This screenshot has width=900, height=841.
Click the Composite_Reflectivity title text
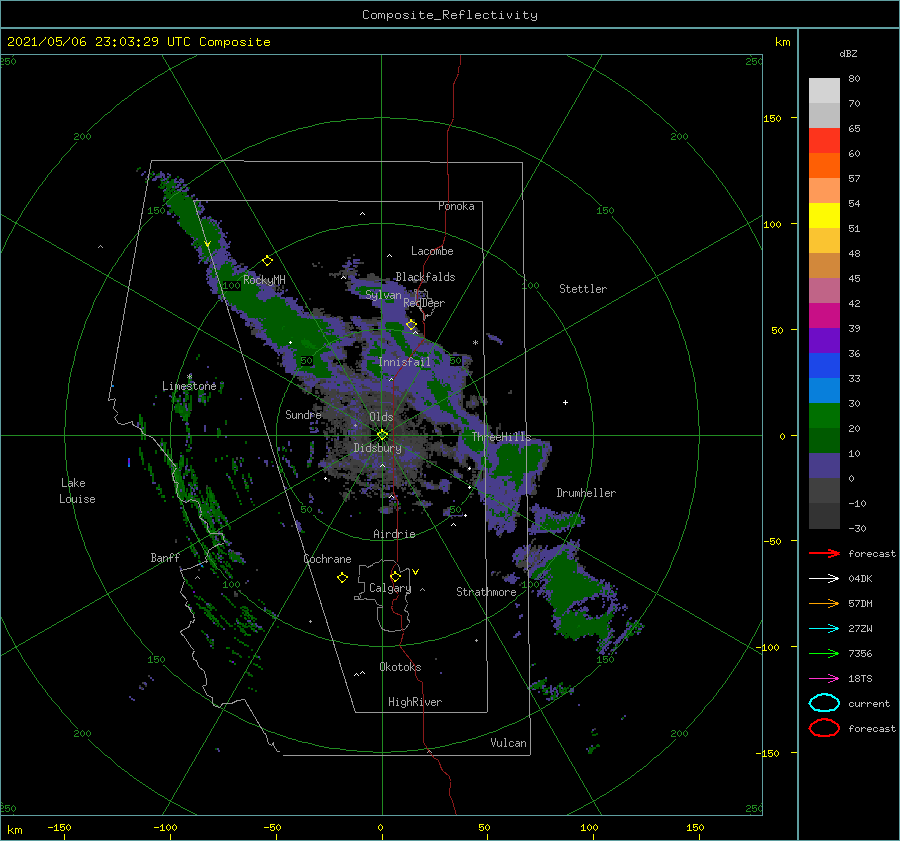point(449,15)
